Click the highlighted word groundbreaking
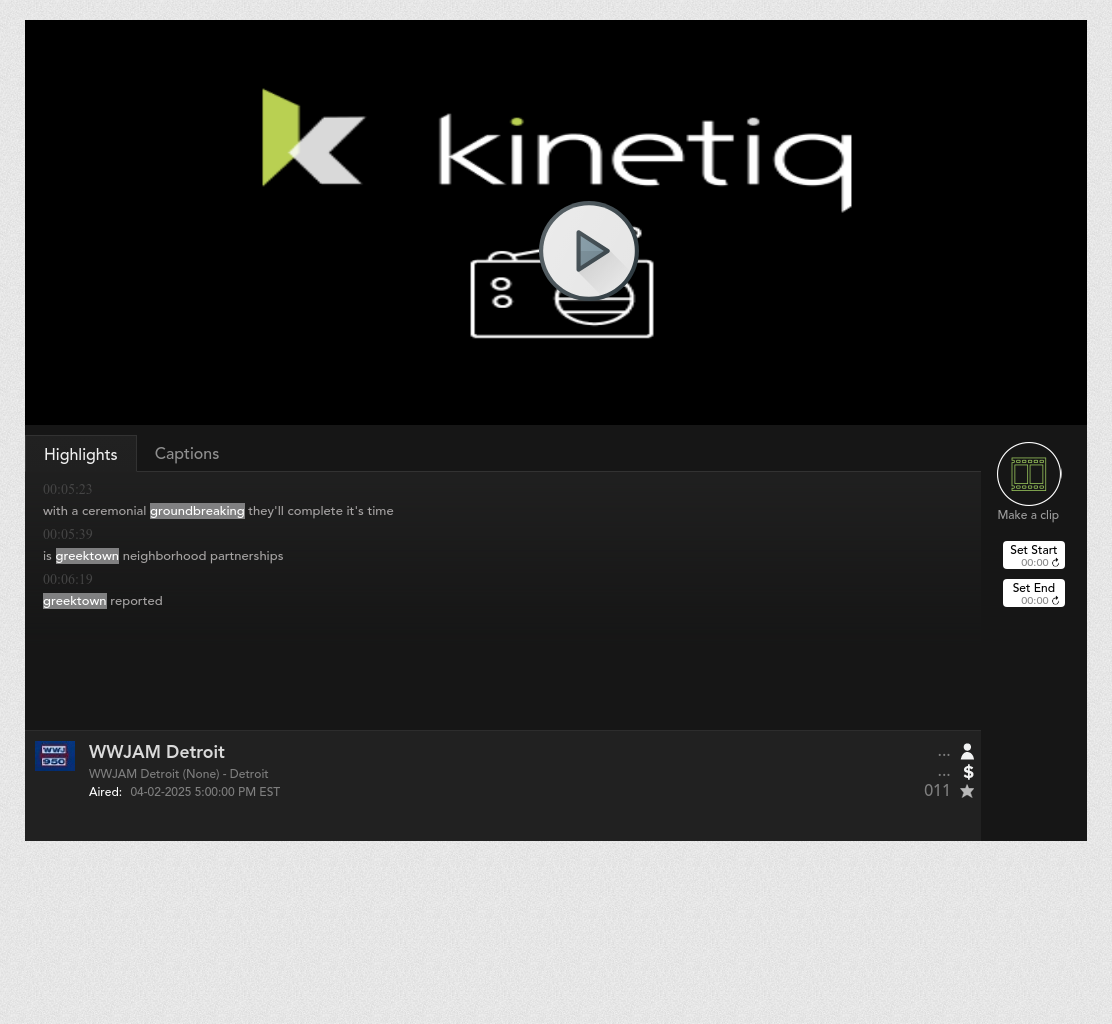The height and width of the screenshot is (1024, 1112). pyautogui.click(x=197, y=511)
